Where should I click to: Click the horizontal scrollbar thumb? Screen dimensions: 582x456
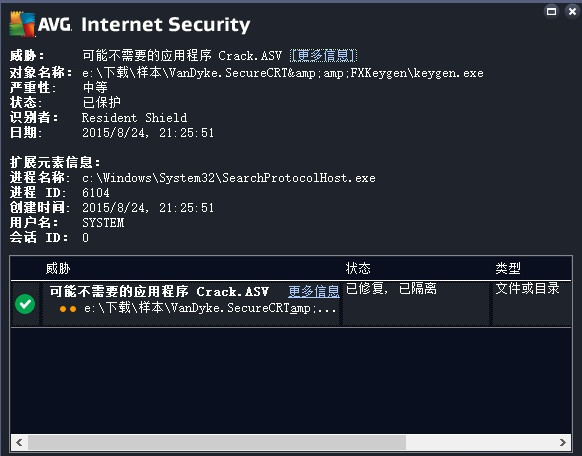[x=217, y=442]
